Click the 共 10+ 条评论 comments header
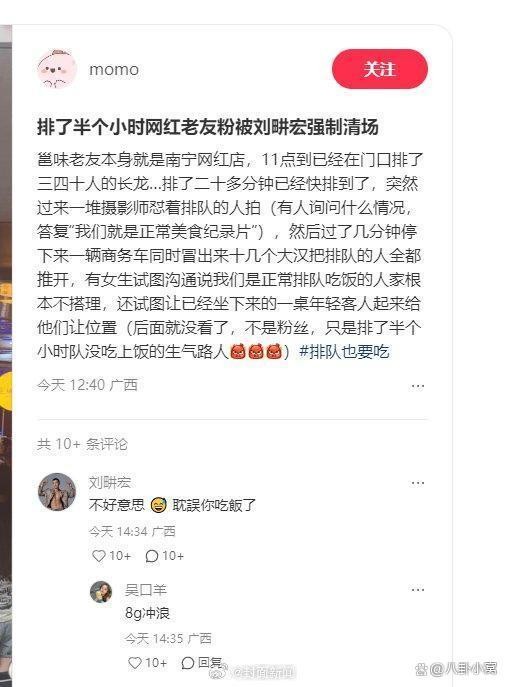The image size is (507, 687). [82, 444]
